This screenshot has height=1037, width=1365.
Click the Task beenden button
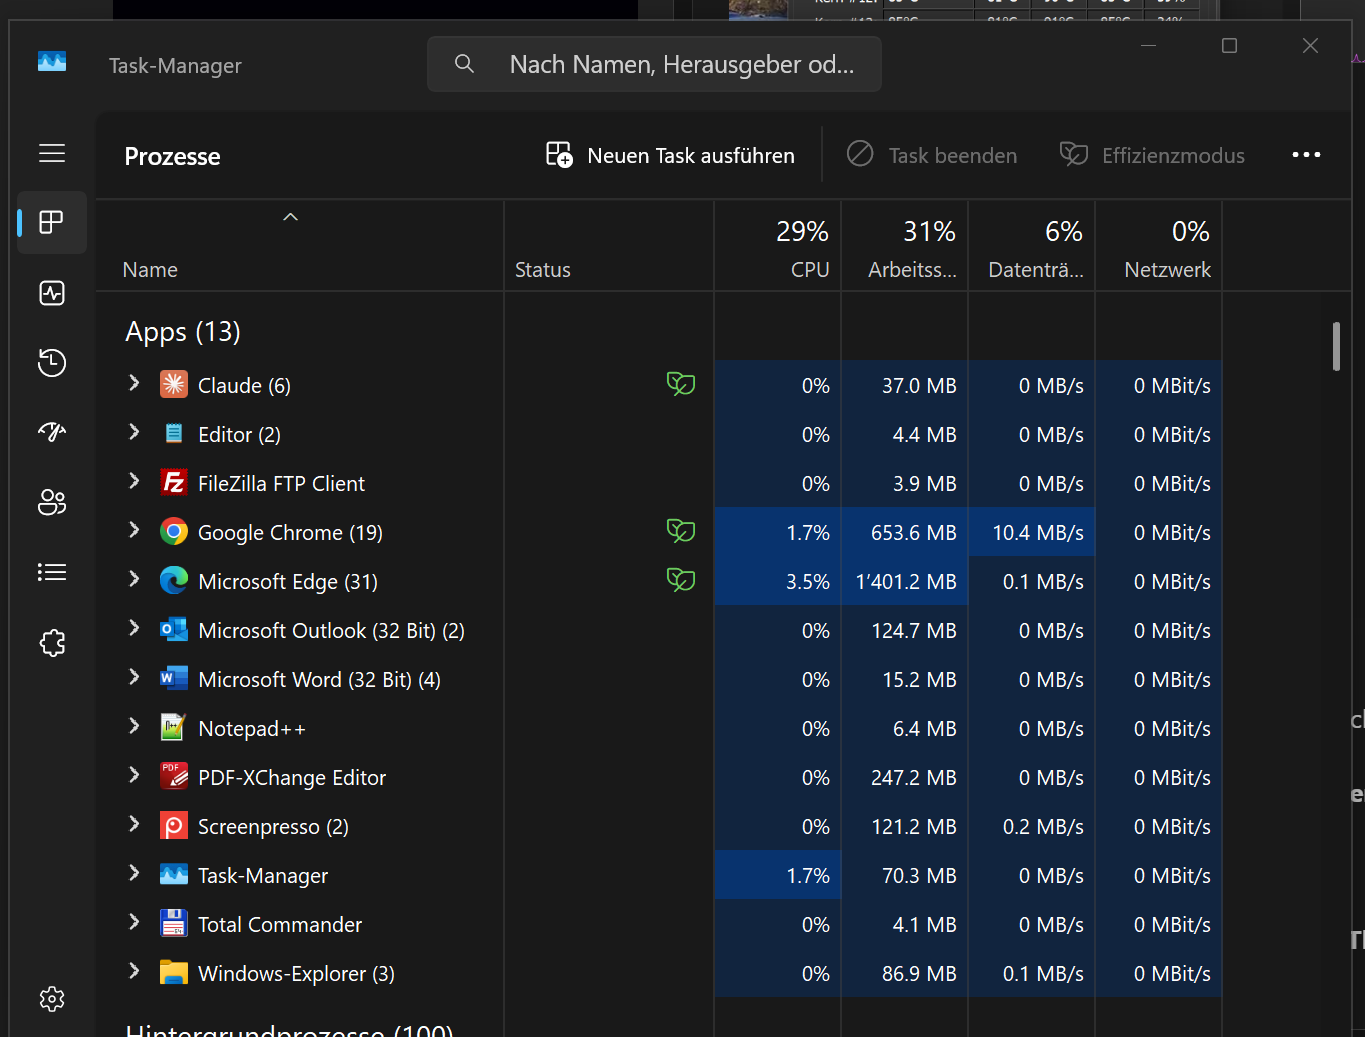(932, 155)
